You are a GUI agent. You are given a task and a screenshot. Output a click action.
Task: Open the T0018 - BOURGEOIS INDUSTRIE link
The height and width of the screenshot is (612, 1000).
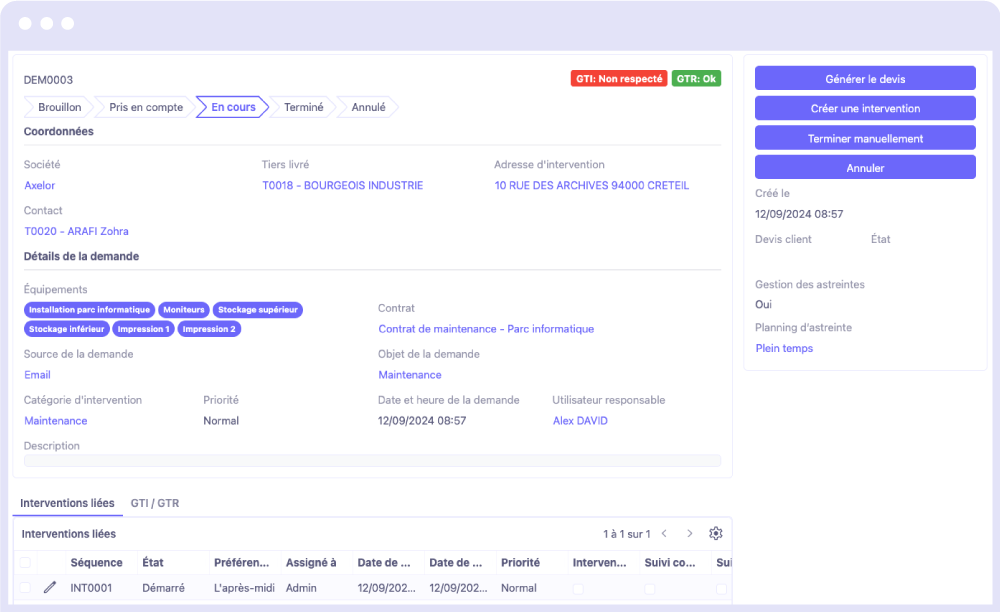click(x=342, y=185)
